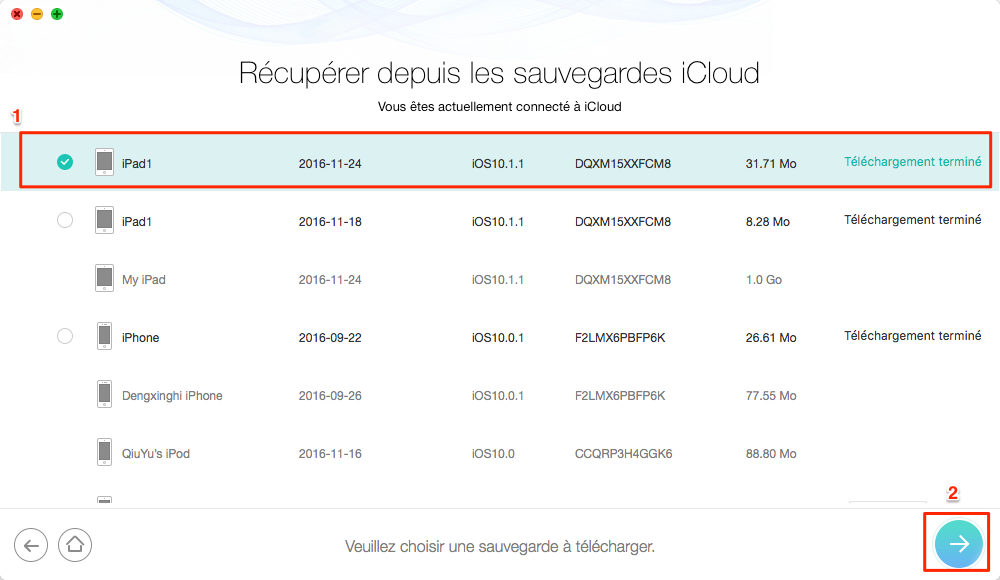The width and height of the screenshot is (1000, 580).
Task: Click turquoise 'Téléchargement terminé' on first row
Action: pyautogui.click(x=913, y=162)
